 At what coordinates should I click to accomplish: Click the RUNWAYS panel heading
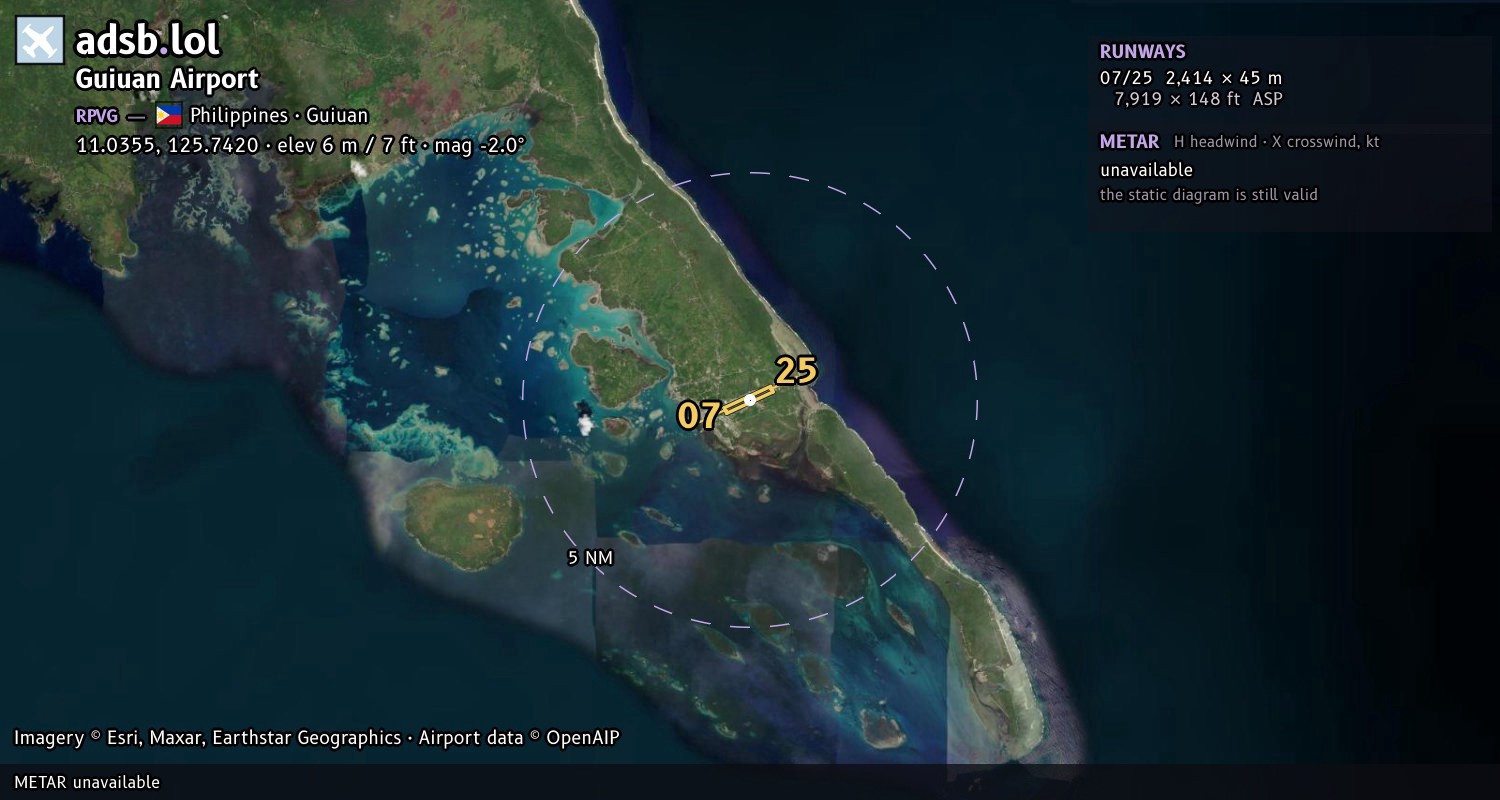click(x=1142, y=52)
